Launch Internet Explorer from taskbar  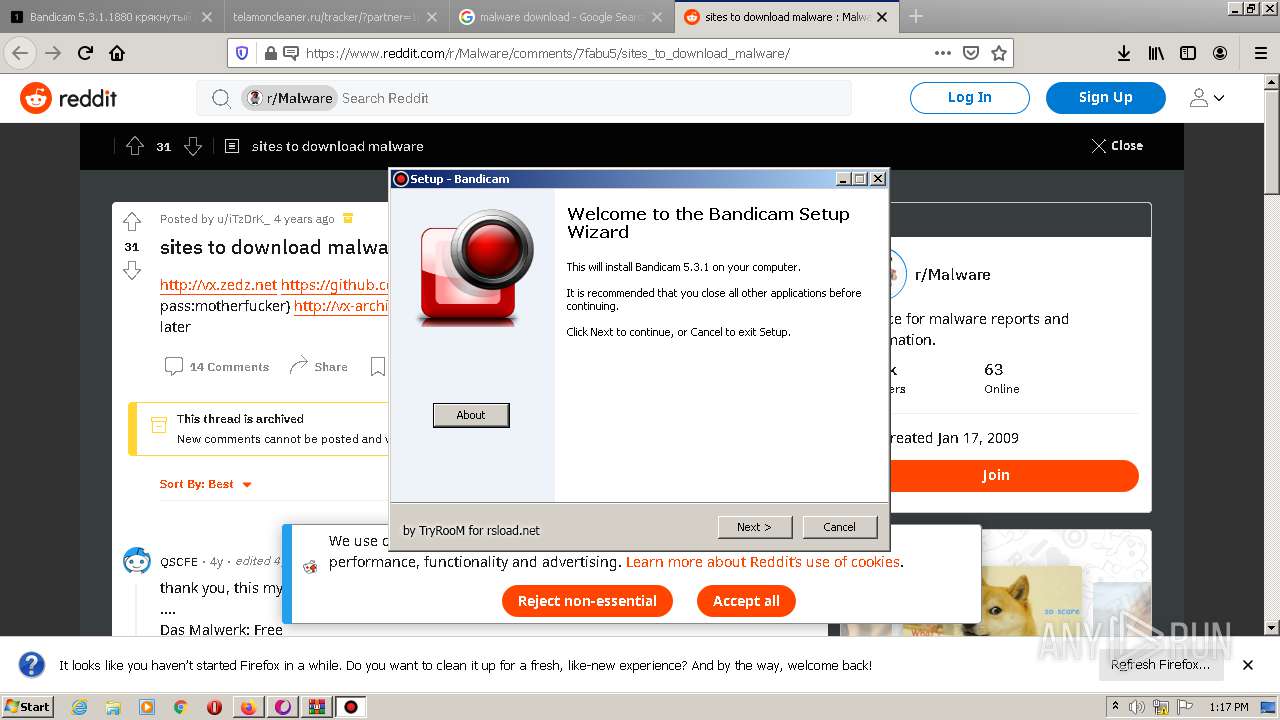point(79,707)
